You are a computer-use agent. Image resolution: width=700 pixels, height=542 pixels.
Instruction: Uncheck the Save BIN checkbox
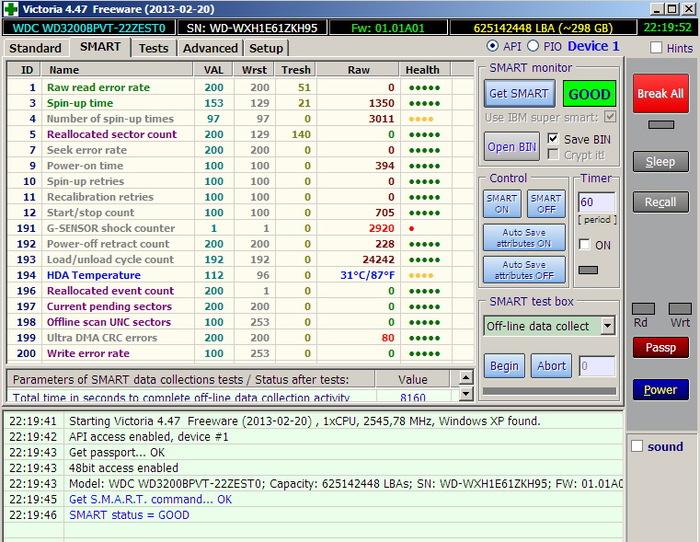[553, 139]
